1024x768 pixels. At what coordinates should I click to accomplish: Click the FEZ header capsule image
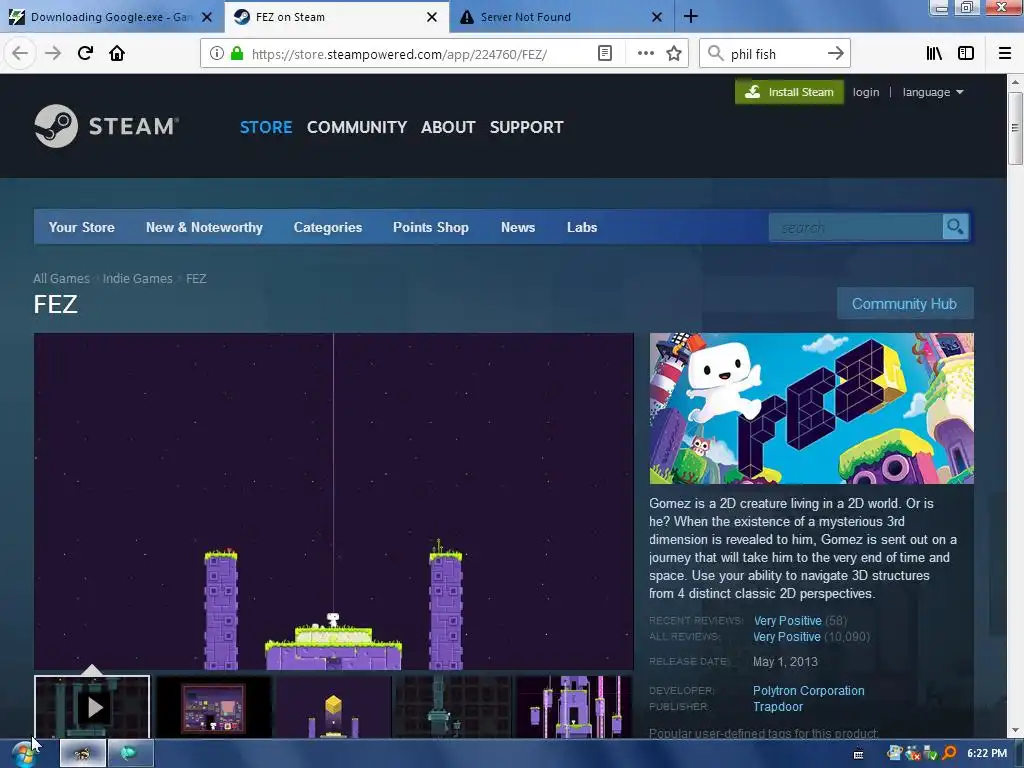tap(811, 408)
